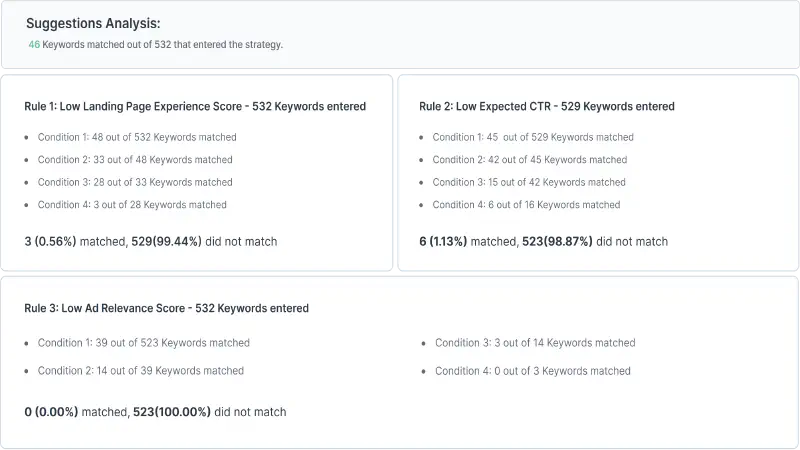Open Rule 2 Low Expected CTR heading
This screenshot has width=800, height=450.
(x=547, y=106)
